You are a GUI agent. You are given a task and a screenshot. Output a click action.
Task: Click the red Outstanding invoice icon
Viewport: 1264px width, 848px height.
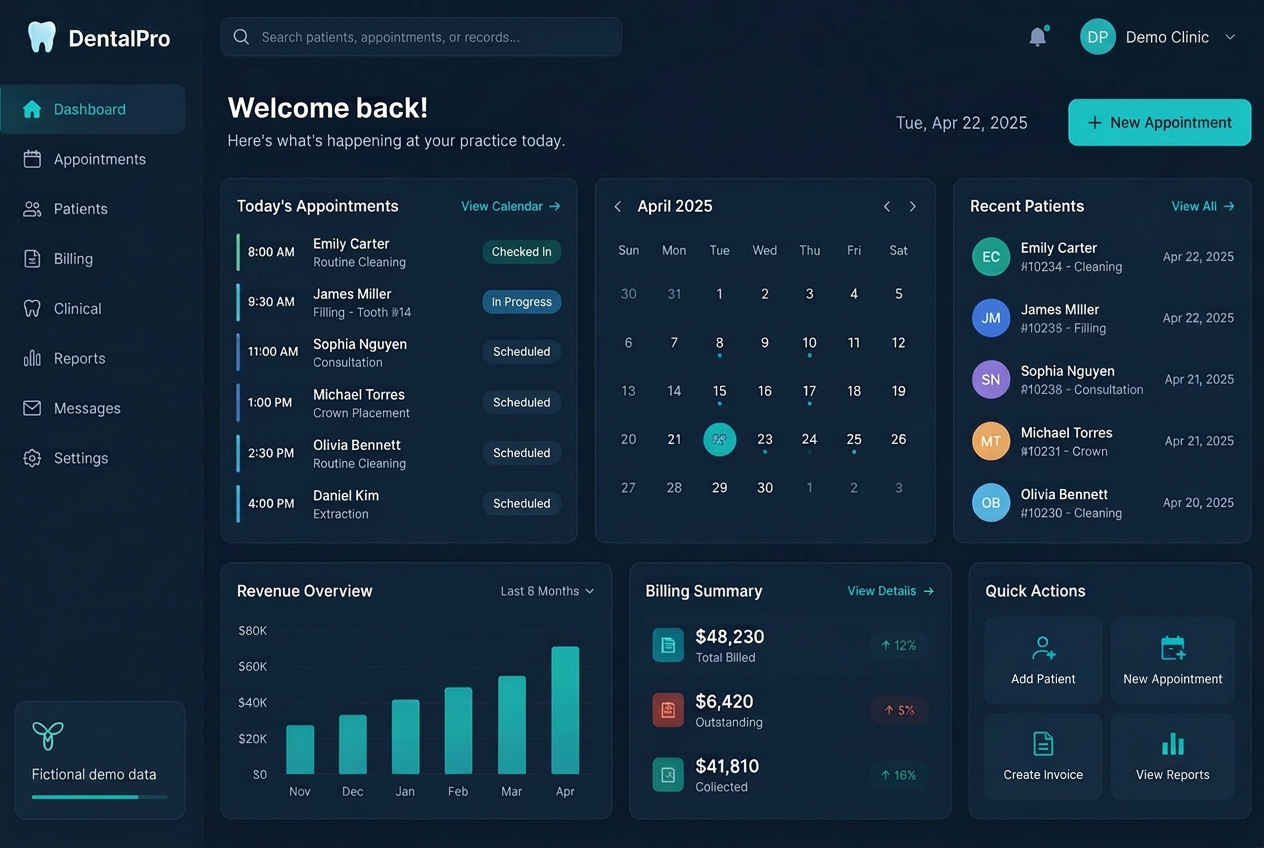tap(668, 710)
